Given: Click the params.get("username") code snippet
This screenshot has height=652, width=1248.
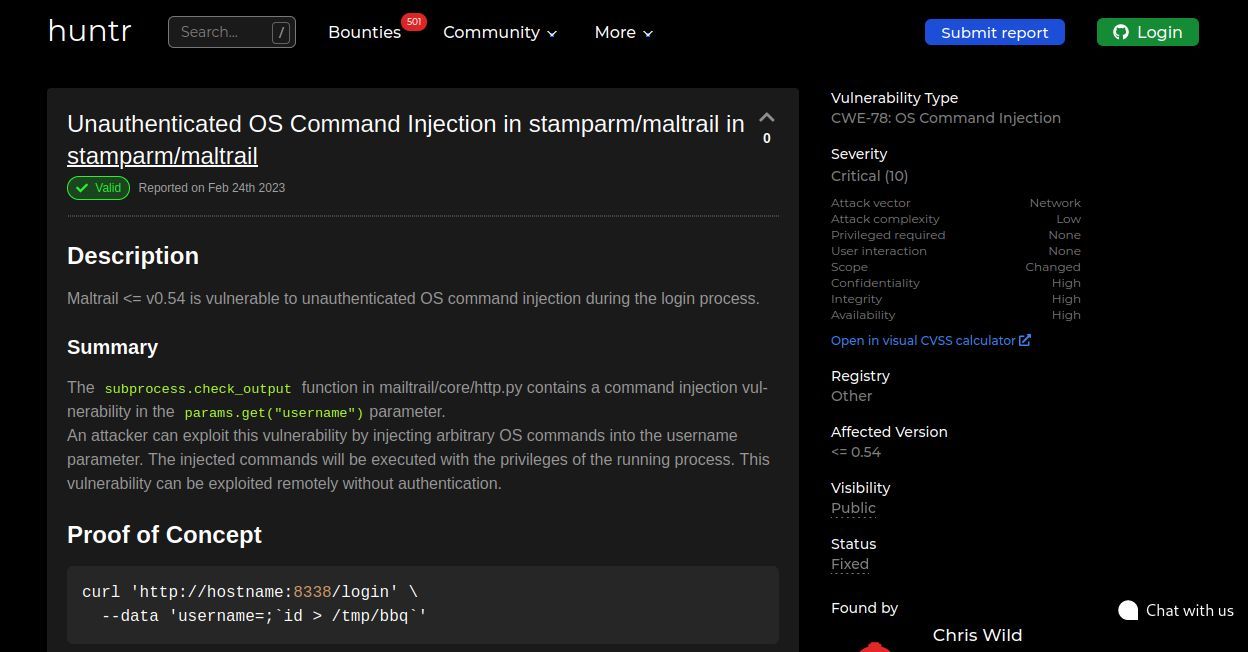Looking at the screenshot, I should (x=274, y=413).
